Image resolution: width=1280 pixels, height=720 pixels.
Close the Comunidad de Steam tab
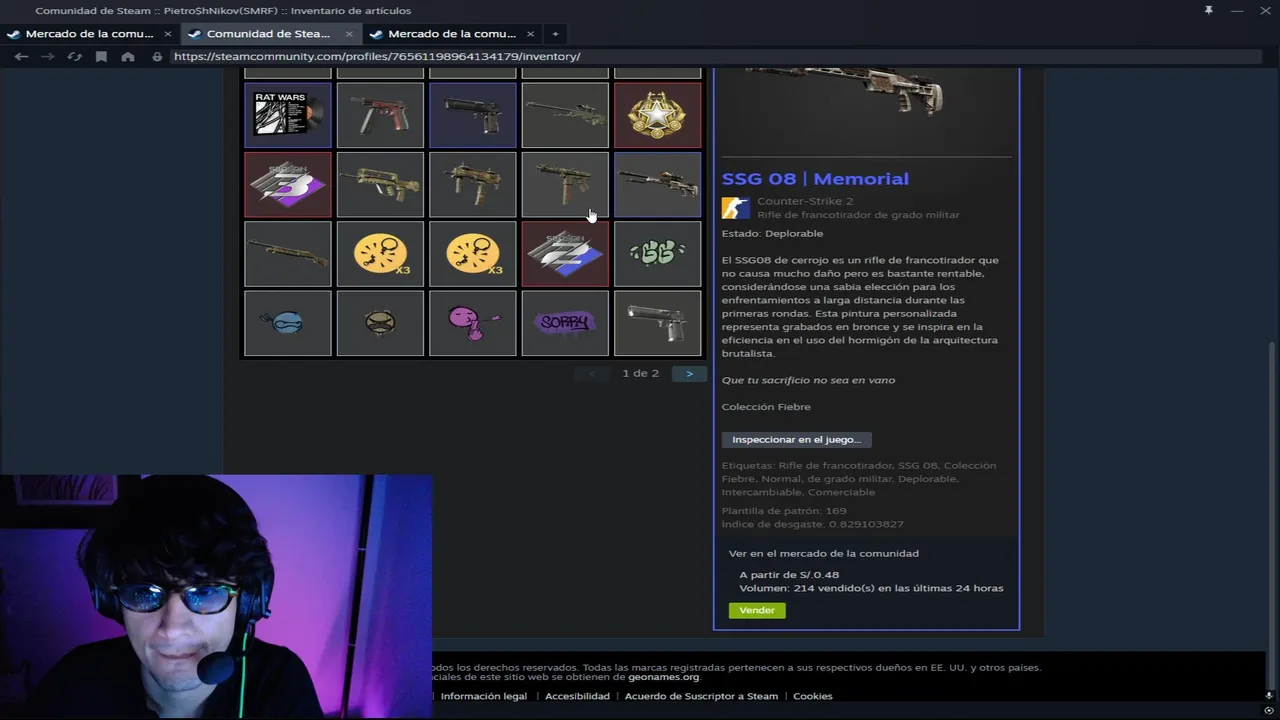[x=349, y=34]
